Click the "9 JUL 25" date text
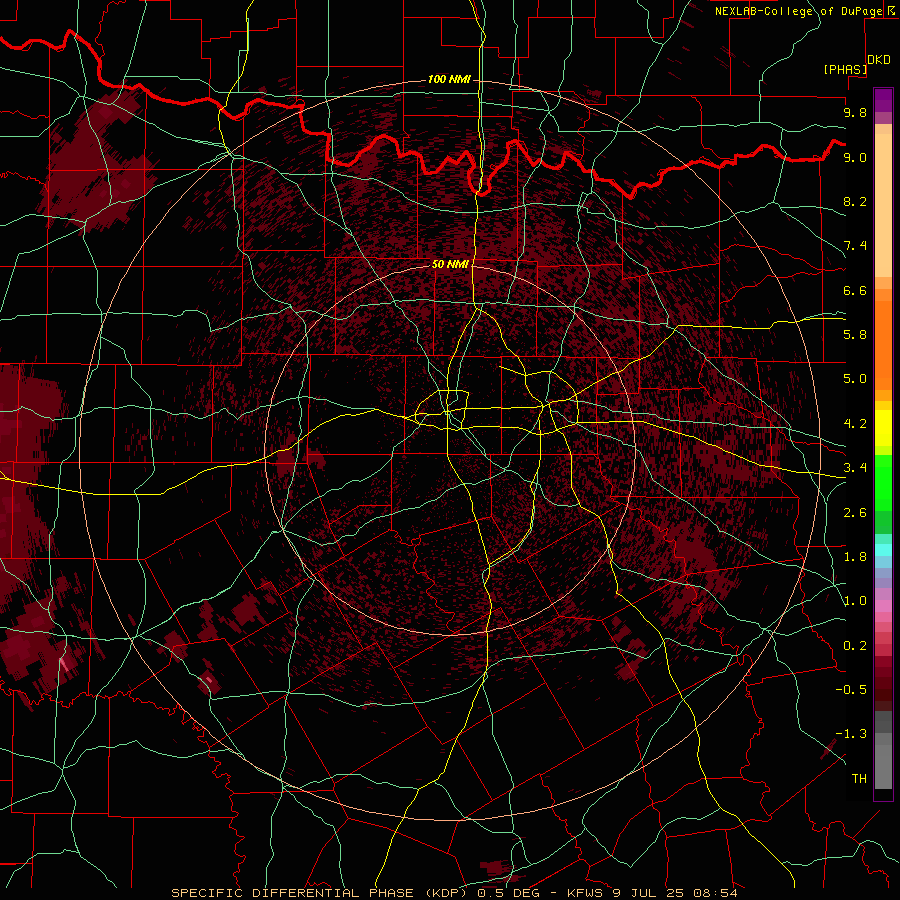 (649, 893)
